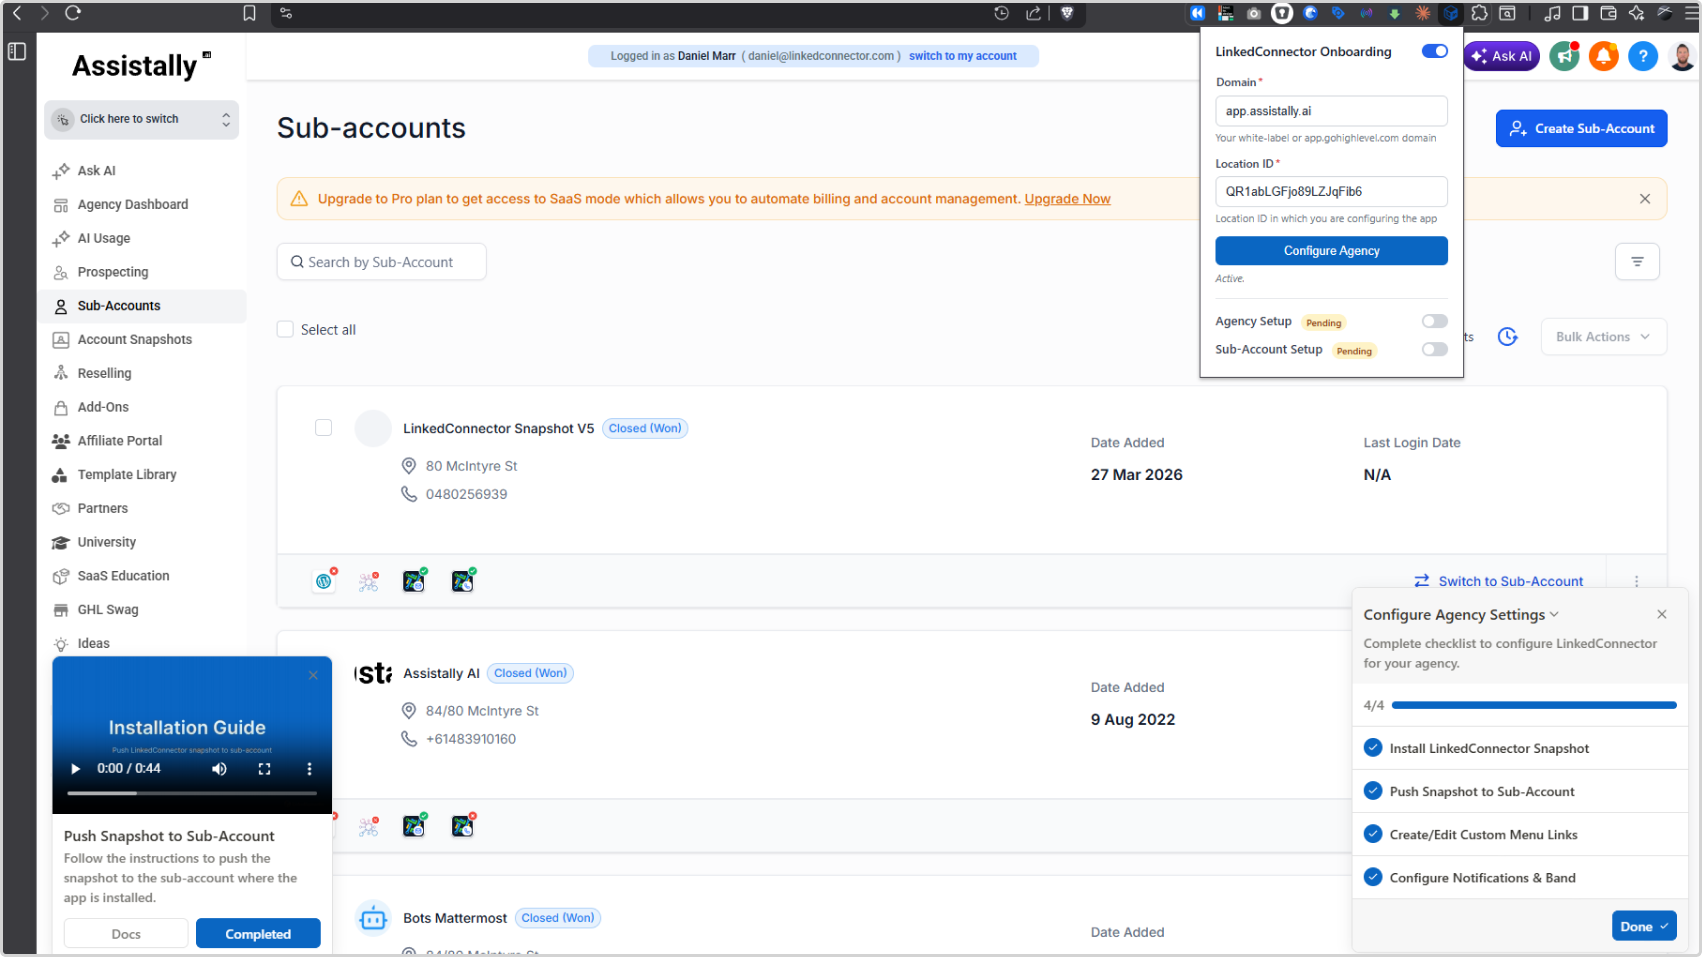Open Bulk Actions dropdown

coord(1603,337)
